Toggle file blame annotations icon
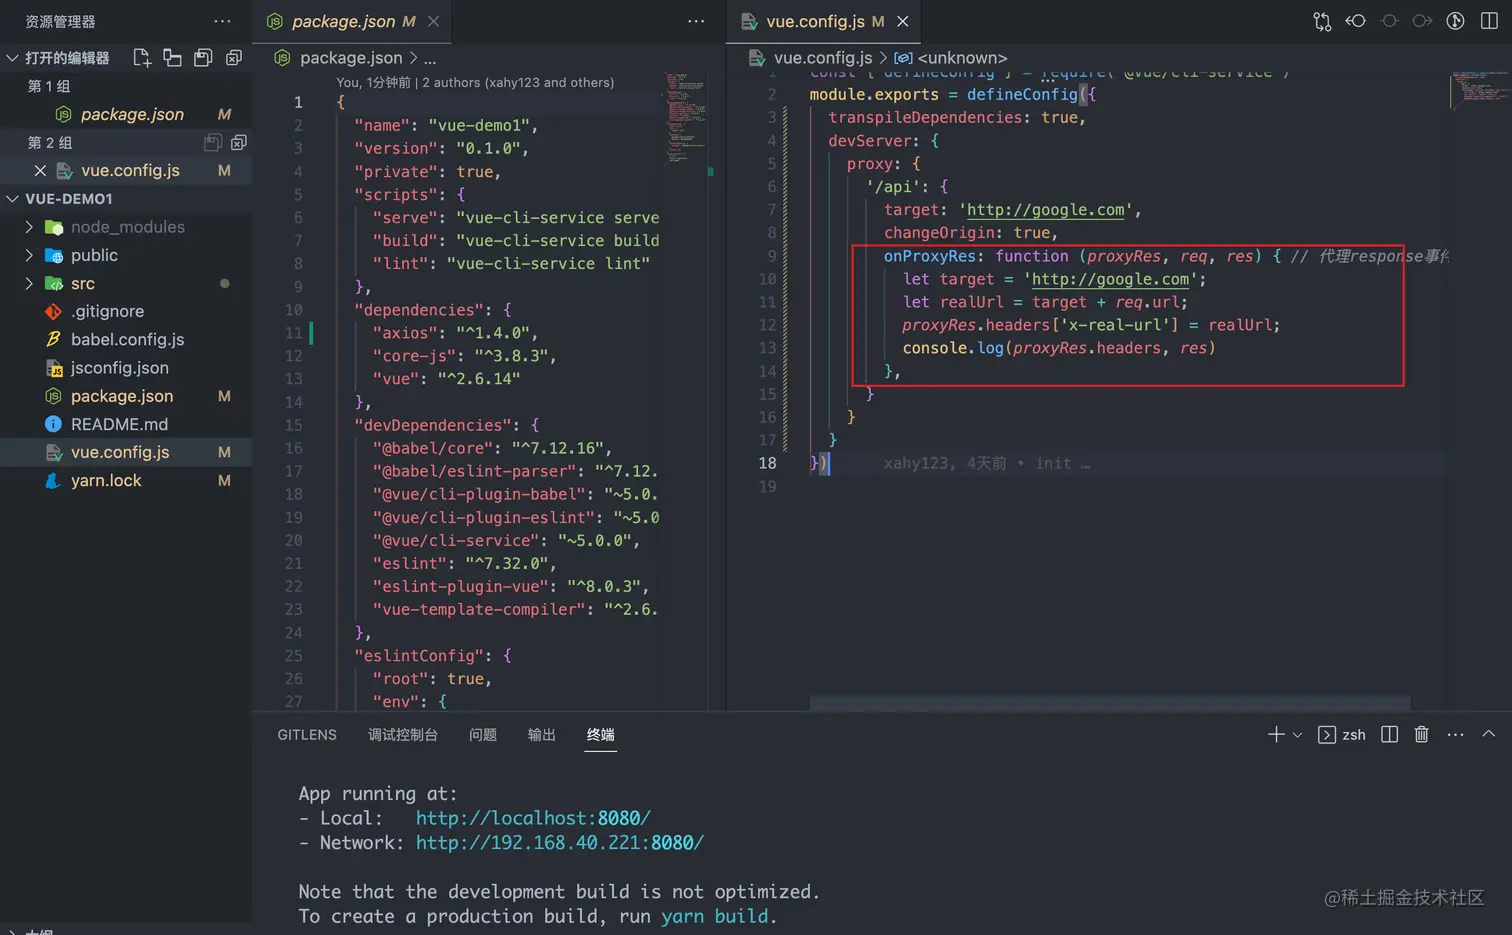1512x935 pixels. (1456, 21)
